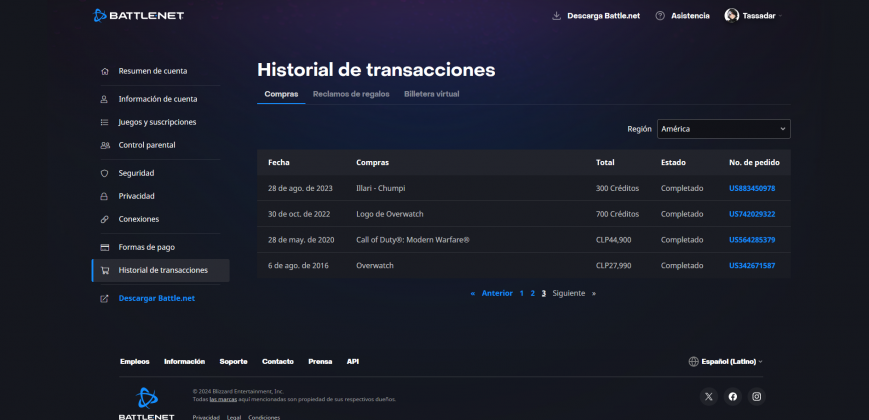The width and height of the screenshot is (869, 420).
Task: Click the first page double-arrow in pagination
Action: (473, 293)
